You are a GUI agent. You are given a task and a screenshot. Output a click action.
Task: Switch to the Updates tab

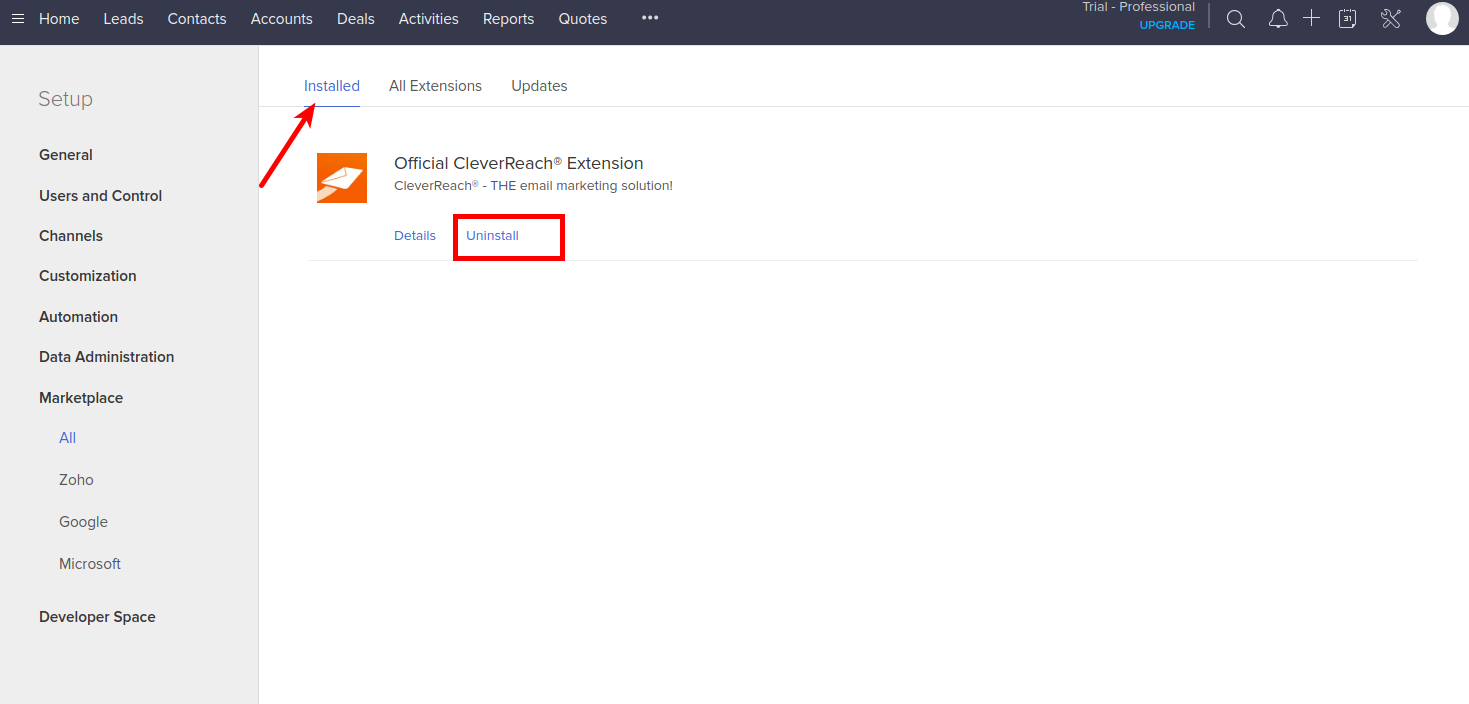click(x=539, y=86)
